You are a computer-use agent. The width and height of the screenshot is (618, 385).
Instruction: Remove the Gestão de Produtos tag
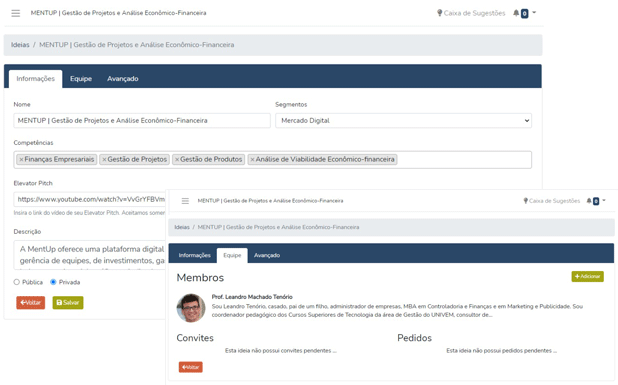coord(177,160)
